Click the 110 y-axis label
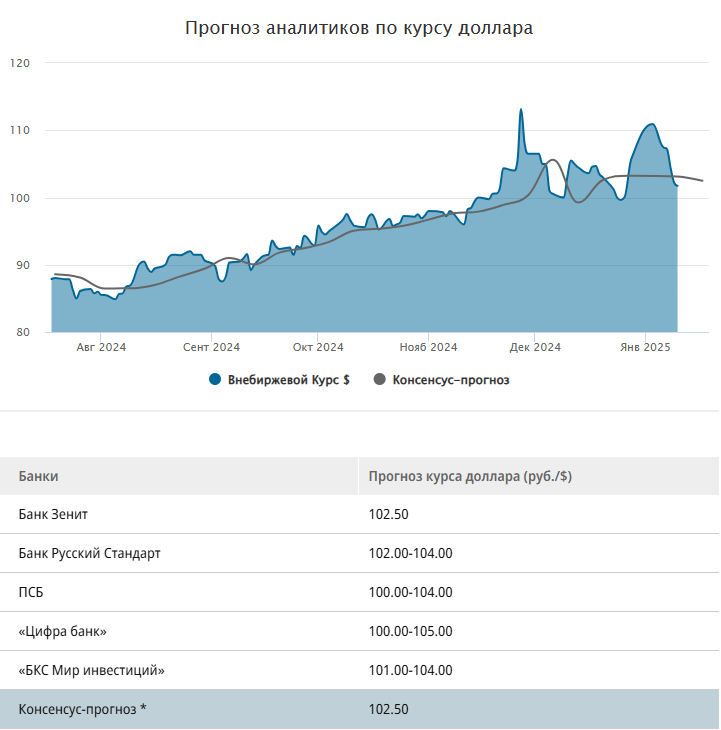This screenshot has width=721, height=730. click(20, 130)
